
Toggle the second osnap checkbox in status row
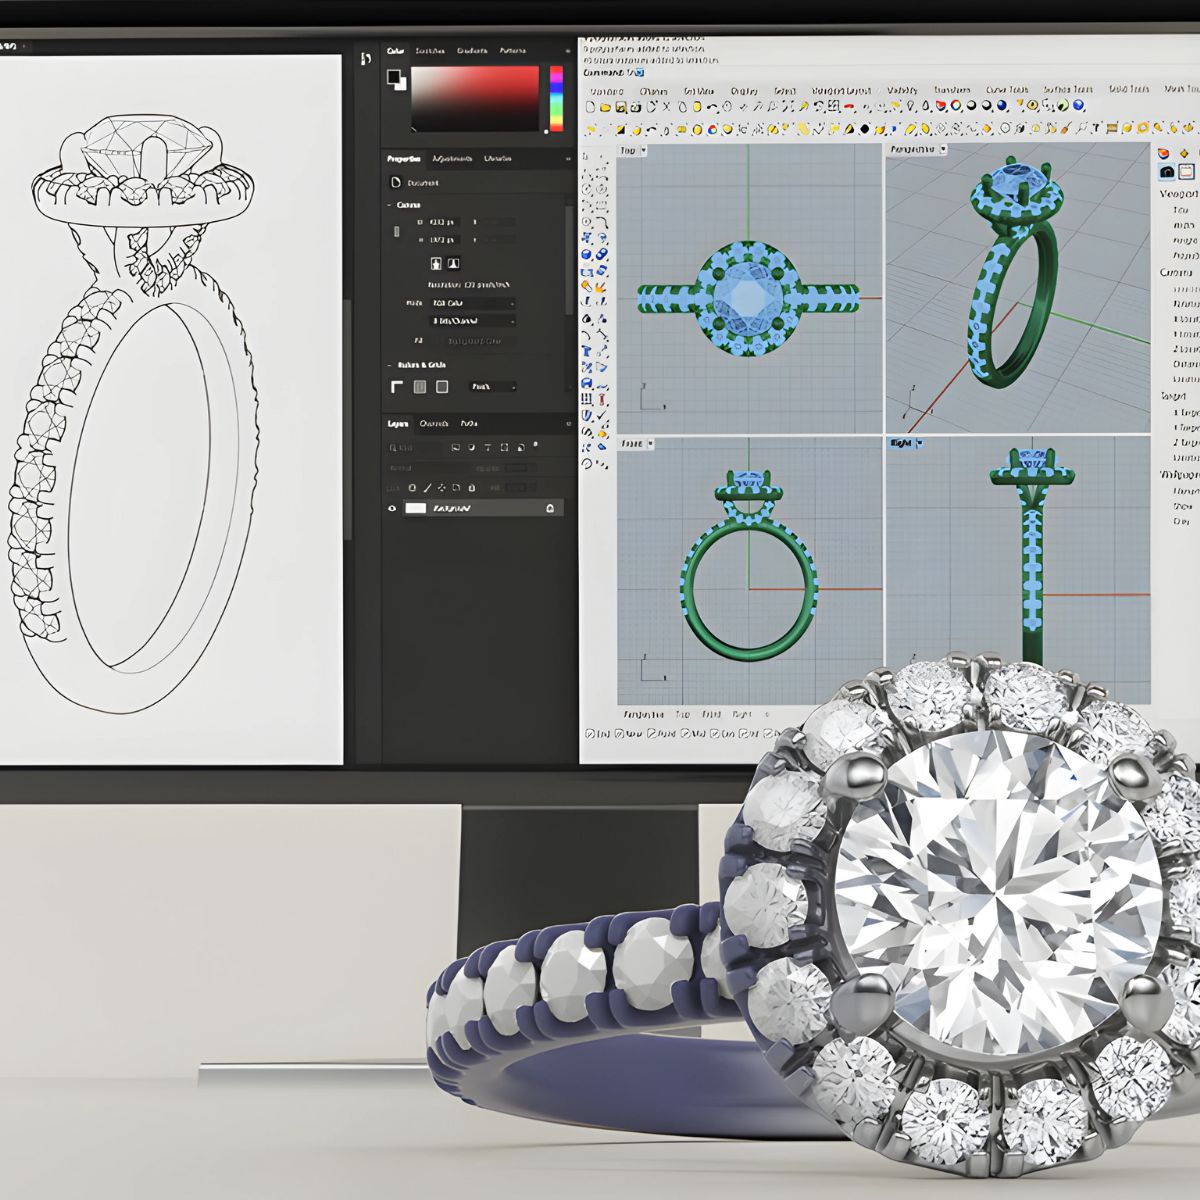tap(621, 734)
